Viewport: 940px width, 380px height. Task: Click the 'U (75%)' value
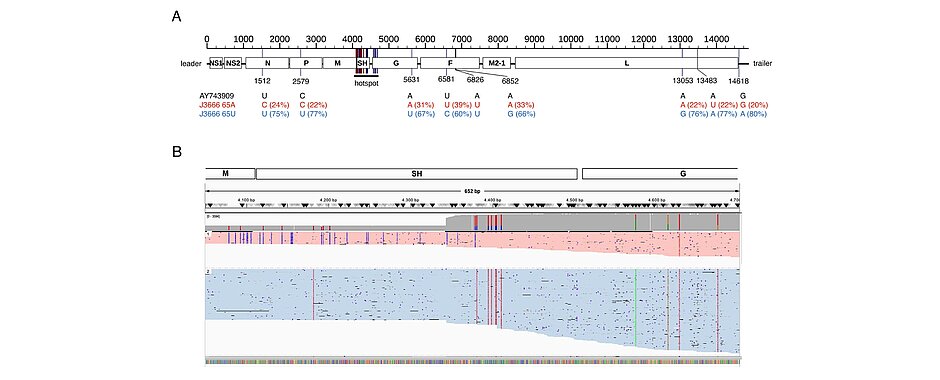pos(275,114)
